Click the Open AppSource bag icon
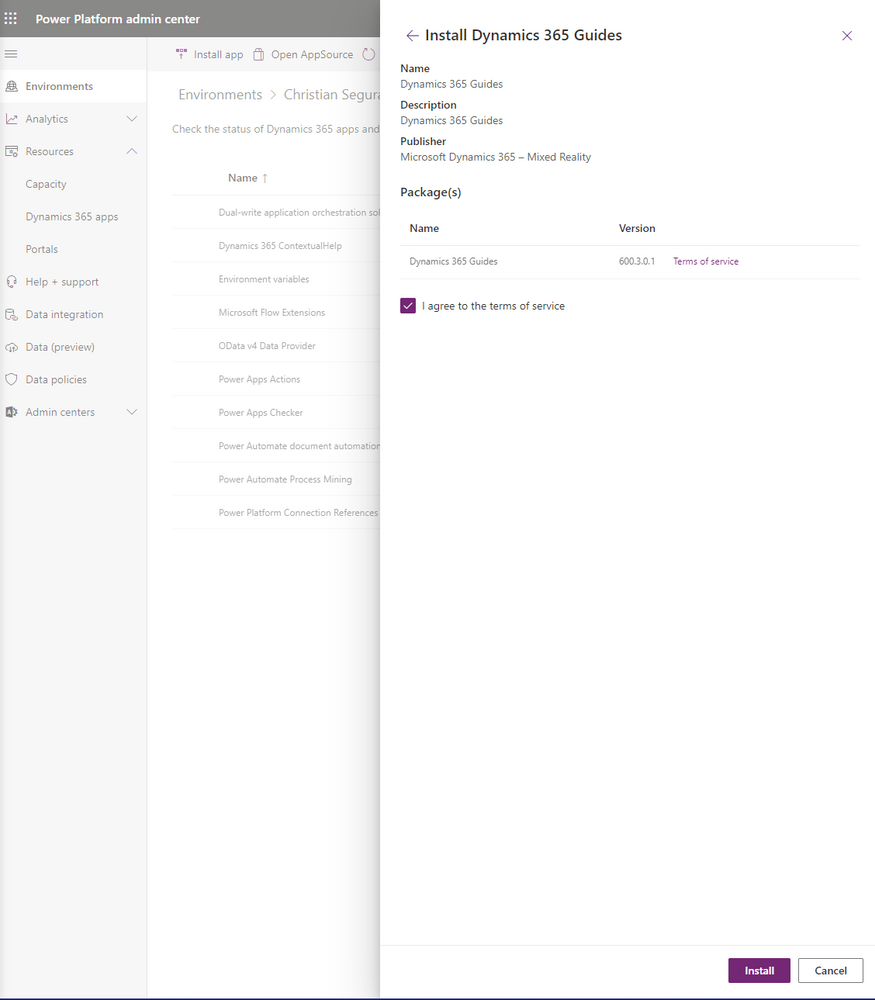This screenshot has height=1000, width=875. [x=258, y=54]
